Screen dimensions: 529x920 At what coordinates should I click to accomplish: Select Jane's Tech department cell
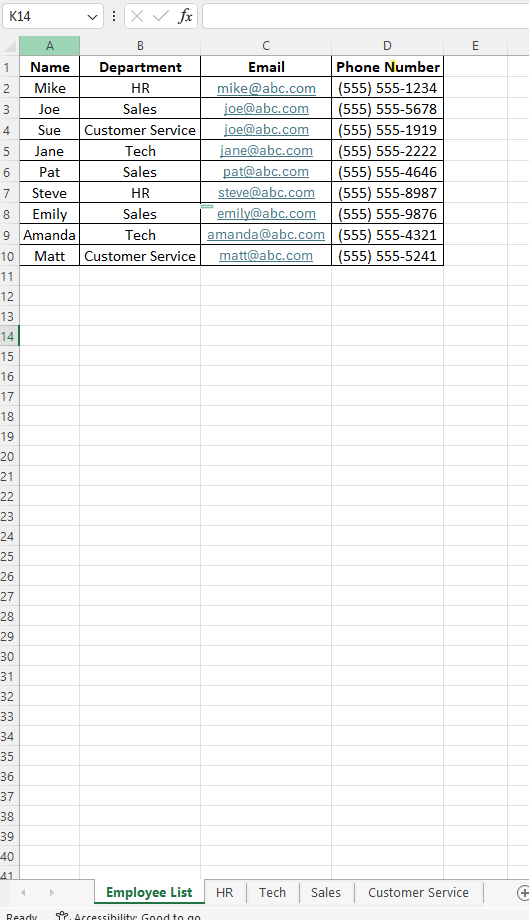(x=140, y=151)
